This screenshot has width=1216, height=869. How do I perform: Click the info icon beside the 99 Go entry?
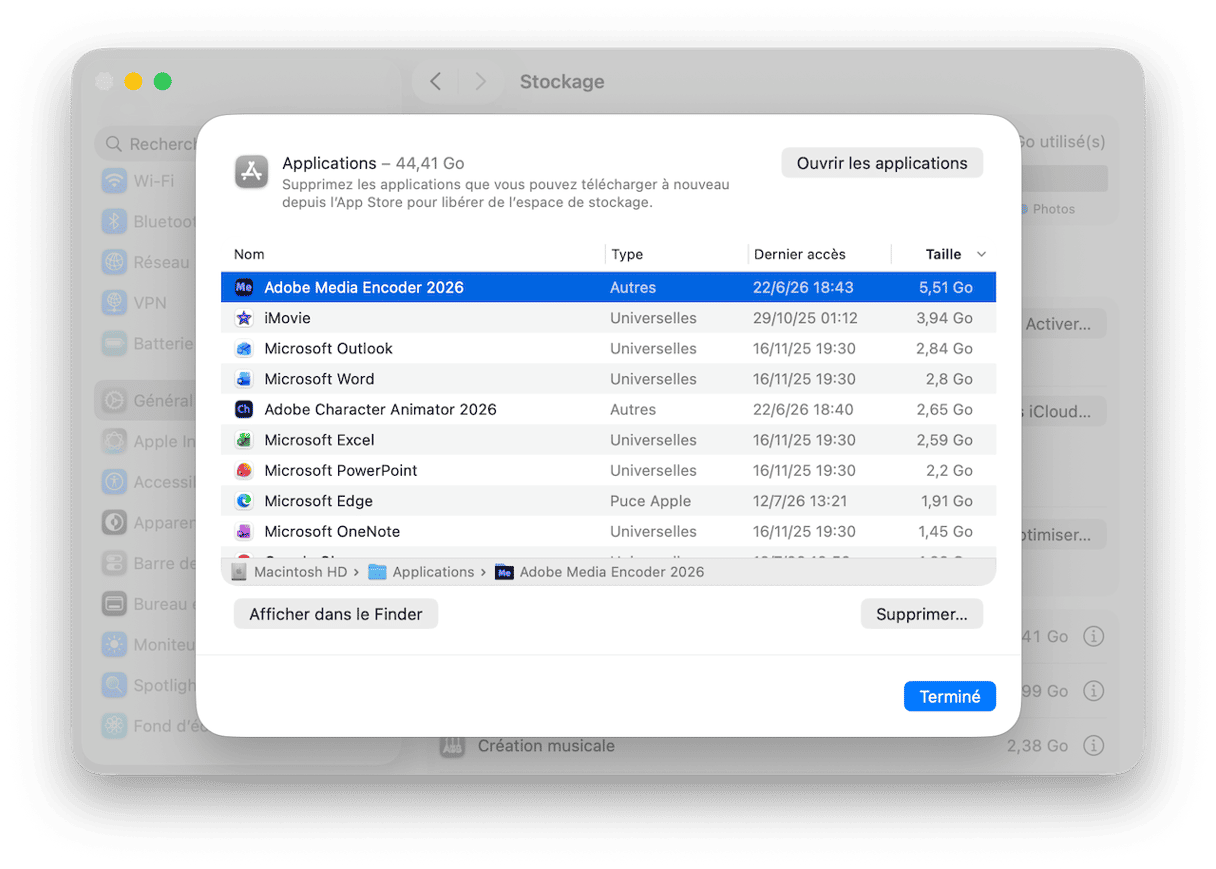pyautogui.click(x=1094, y=691)
